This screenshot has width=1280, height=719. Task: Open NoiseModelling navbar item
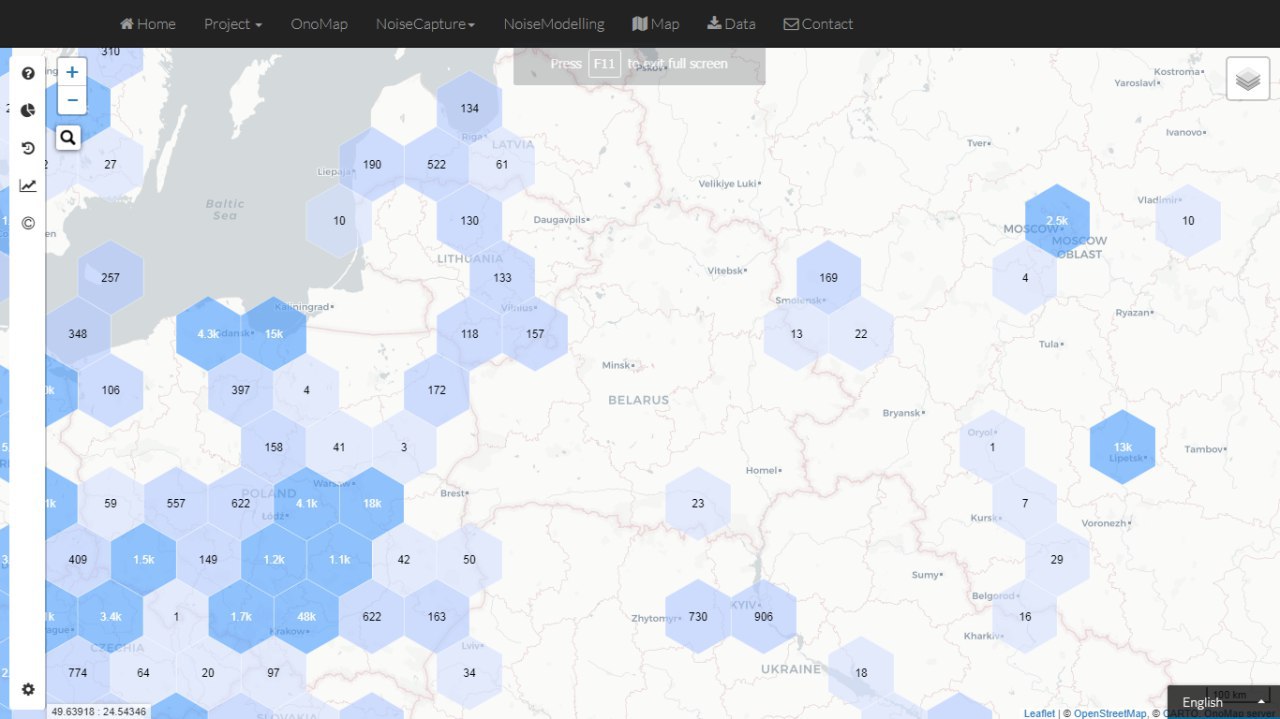[x=554, y=24]
